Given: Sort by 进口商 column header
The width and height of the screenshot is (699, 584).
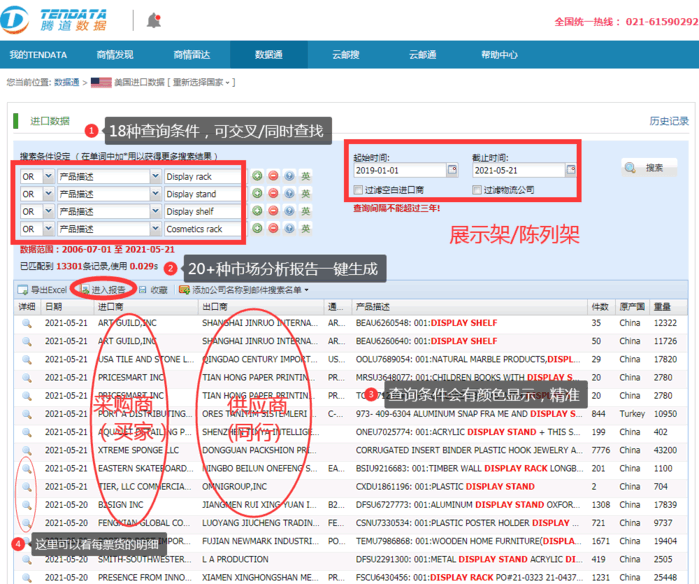Looking at the screenshot, I should click(146, 307).
